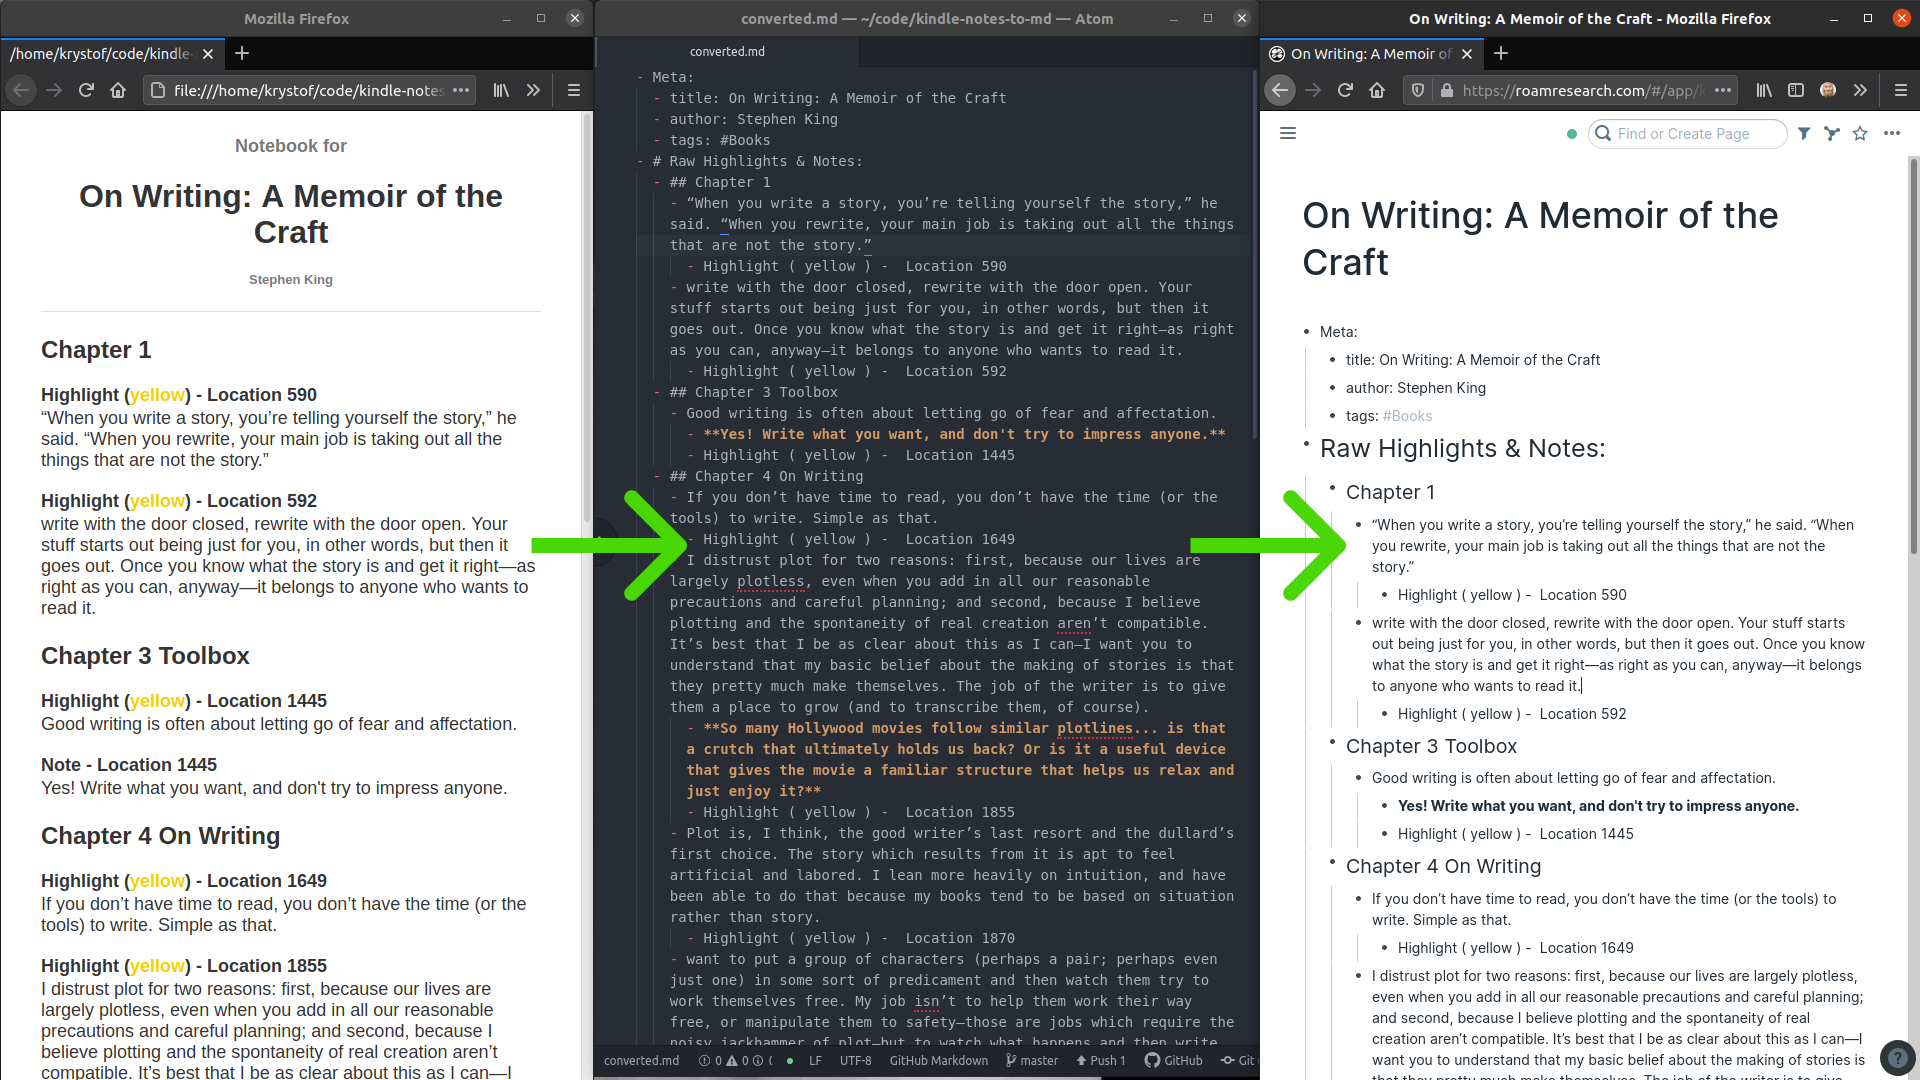Select the converted.md tab in Atom

click(x=727, y=51)
